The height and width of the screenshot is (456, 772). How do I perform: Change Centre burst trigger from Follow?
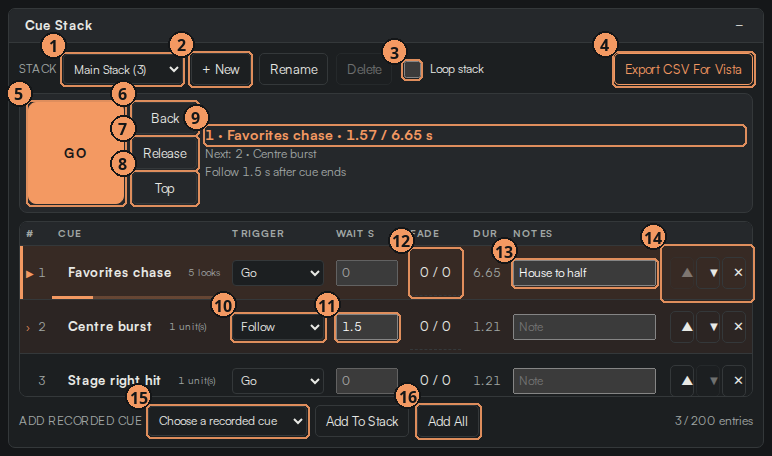point(278,327)
